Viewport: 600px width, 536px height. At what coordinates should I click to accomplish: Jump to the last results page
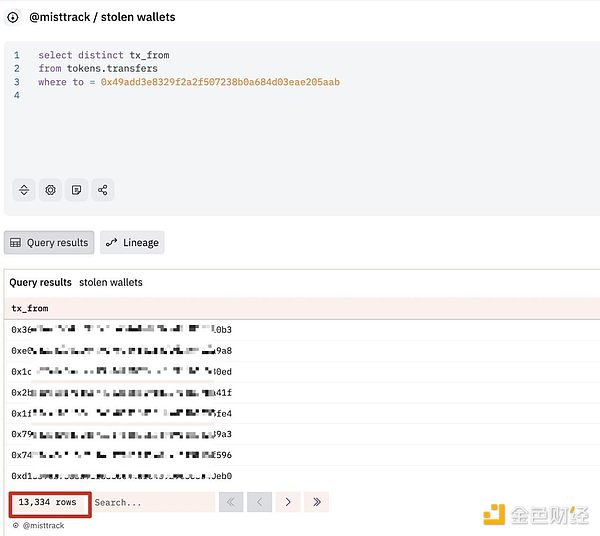[316, 502]
